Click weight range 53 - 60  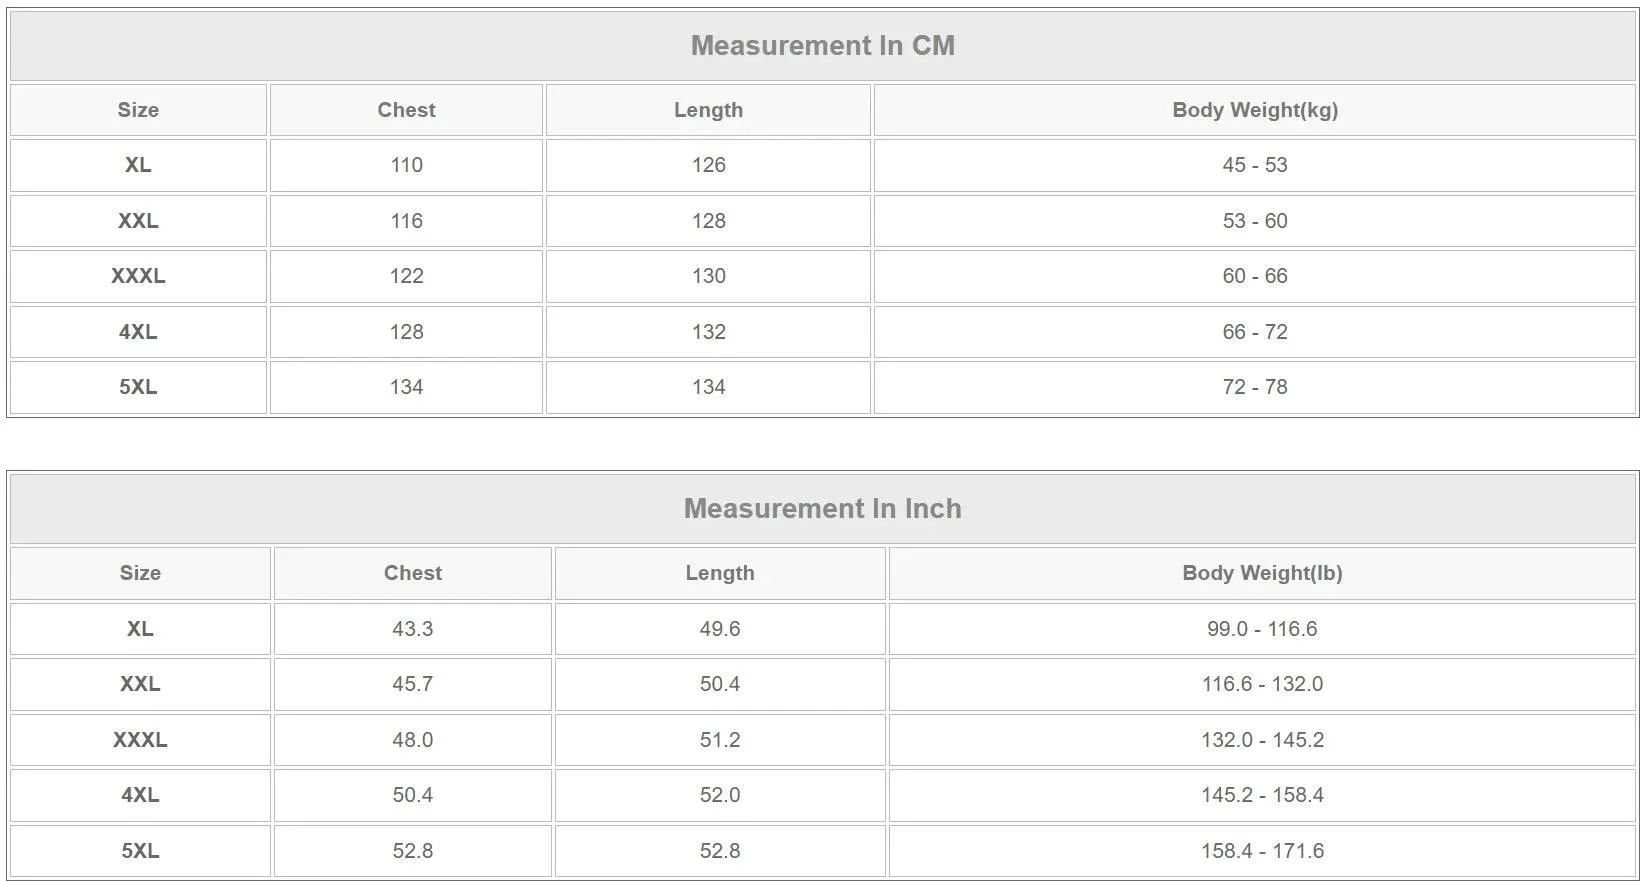[1255, 221]
